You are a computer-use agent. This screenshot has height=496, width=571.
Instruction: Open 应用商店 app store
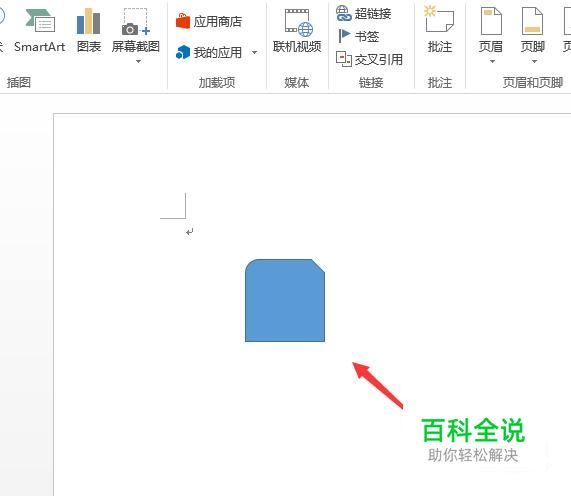coord(209,21)
